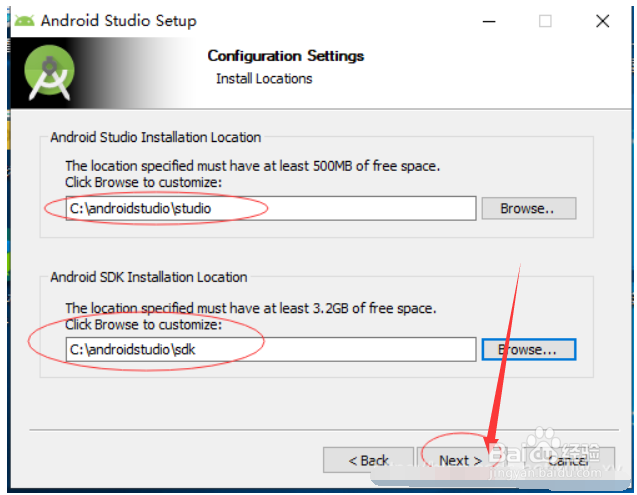637x495 pixels.
Task: Click 'Android SDK Installation Location' group label
Action: click(149, 277)
